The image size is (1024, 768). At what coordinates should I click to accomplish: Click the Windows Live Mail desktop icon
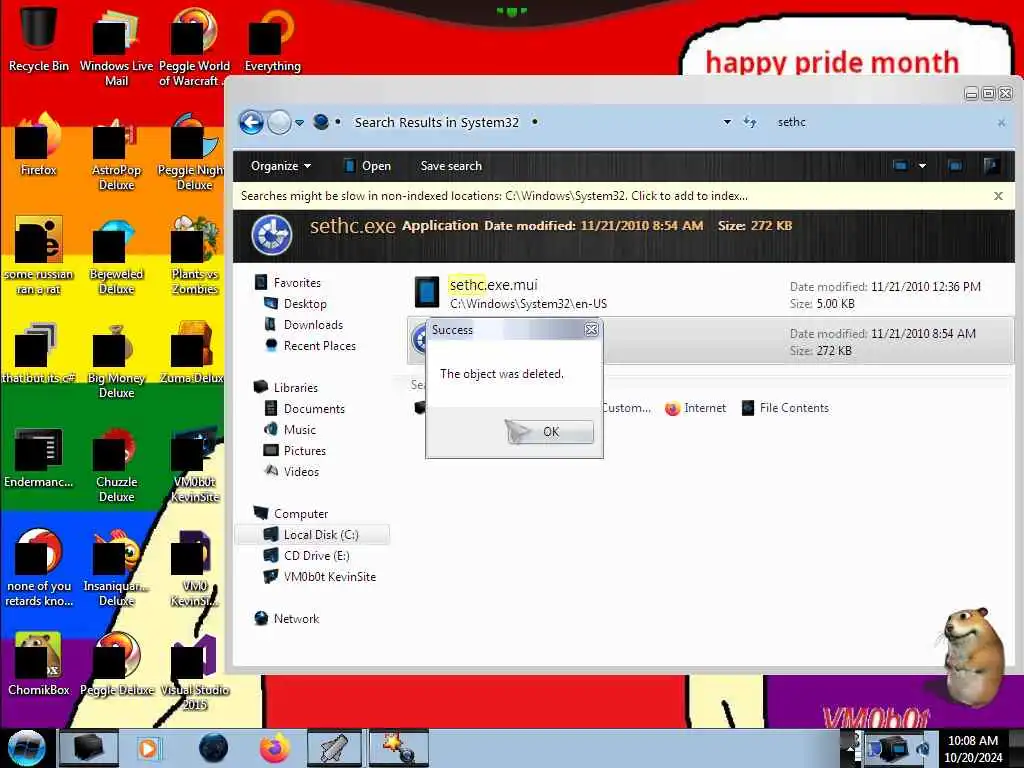(x=116, y=47)
